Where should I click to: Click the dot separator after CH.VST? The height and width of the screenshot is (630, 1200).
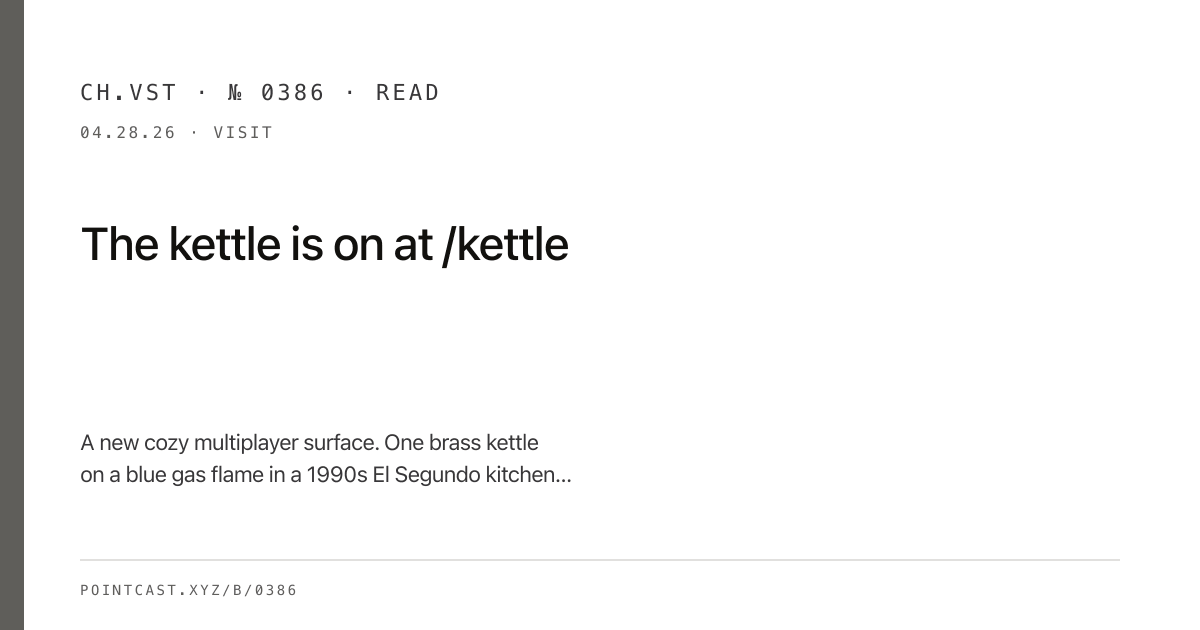(202, 93)
